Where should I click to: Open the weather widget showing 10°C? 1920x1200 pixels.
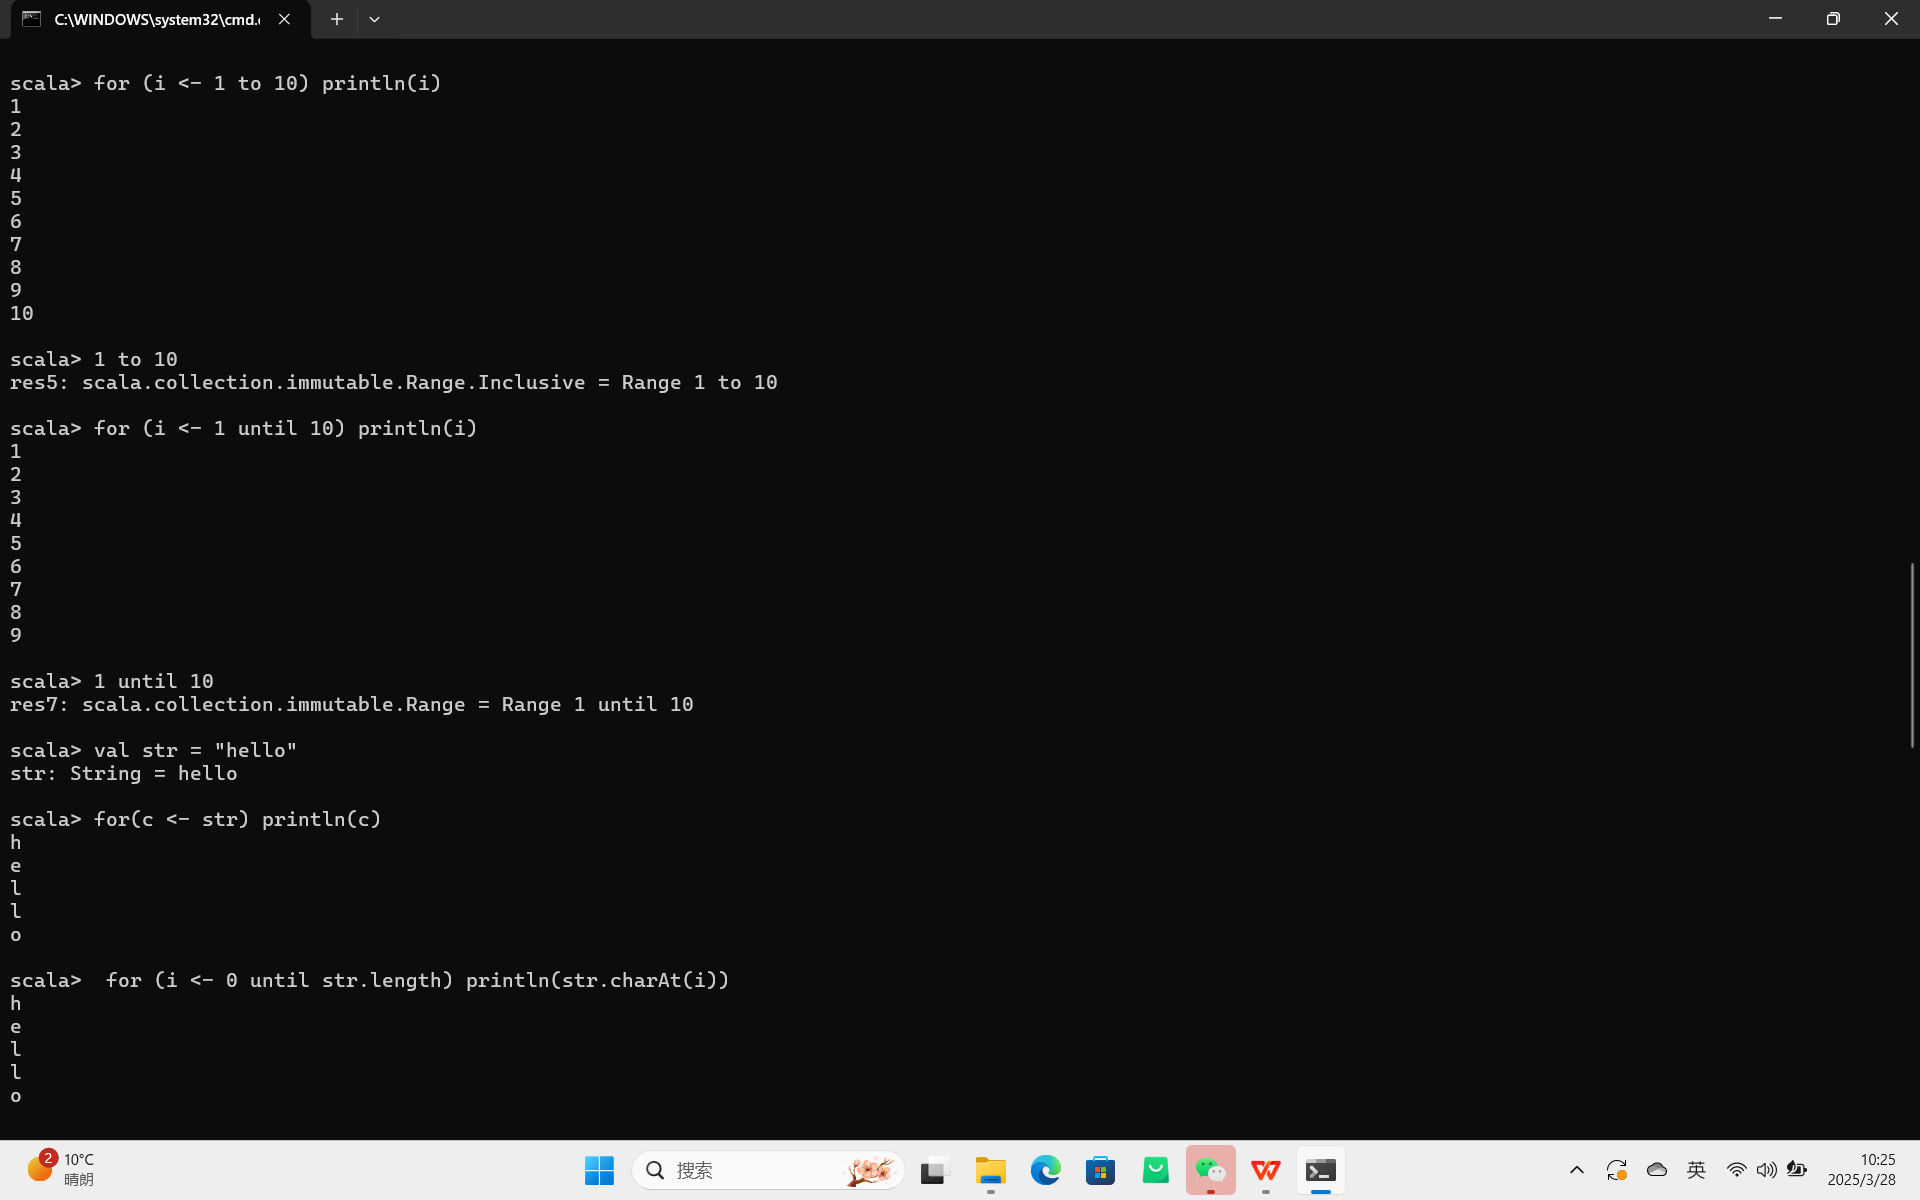pos(60,1169)
